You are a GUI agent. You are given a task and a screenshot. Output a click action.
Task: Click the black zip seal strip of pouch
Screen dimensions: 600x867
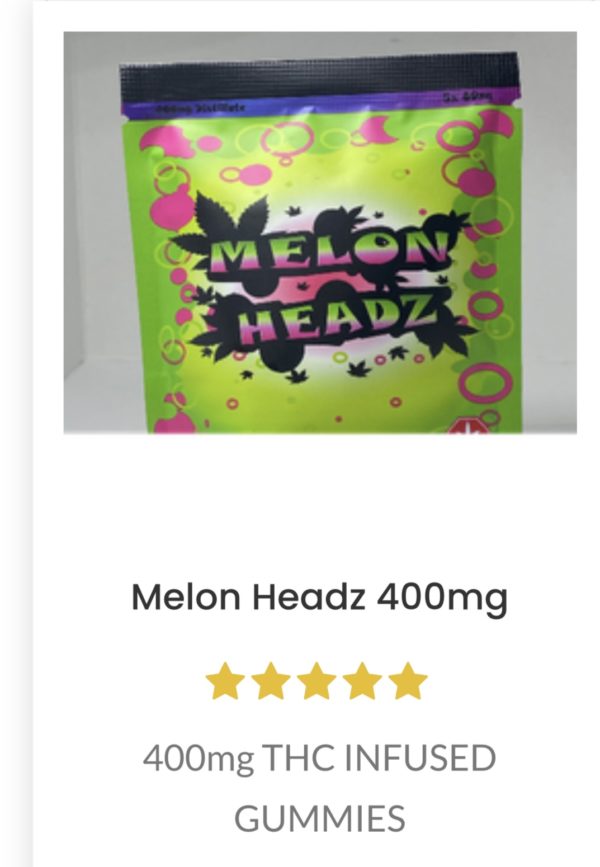pyautogui.click(x=319, y=74)
